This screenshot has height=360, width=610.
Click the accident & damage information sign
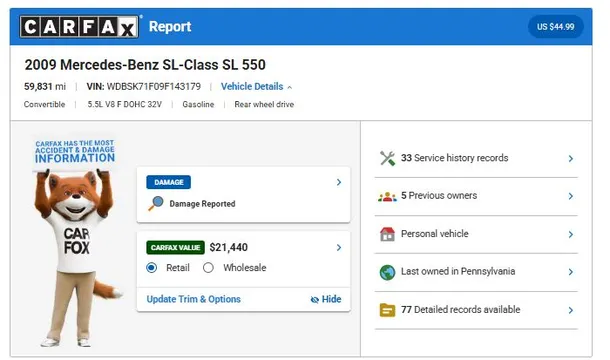(75, 152)
